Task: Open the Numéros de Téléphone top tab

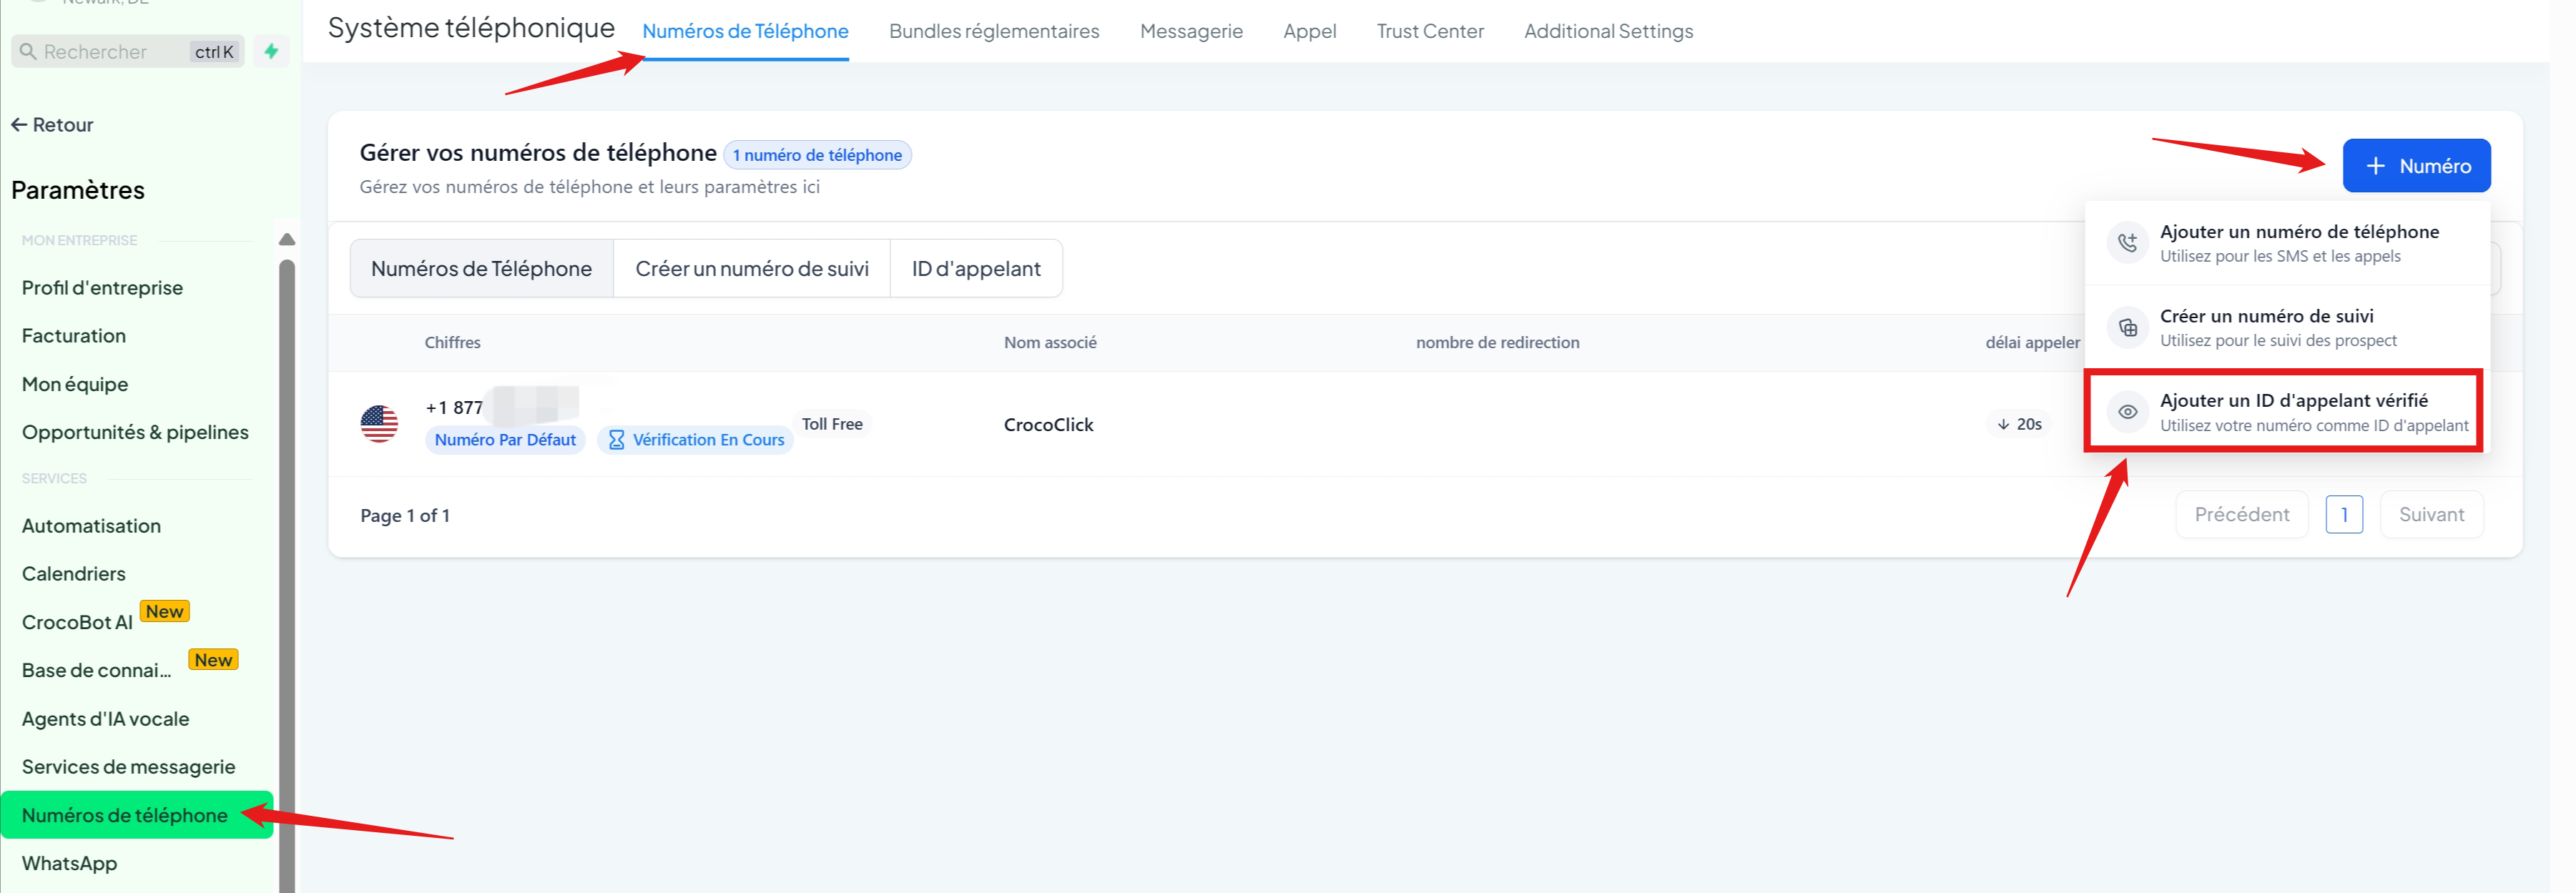Action: (745, 31)
